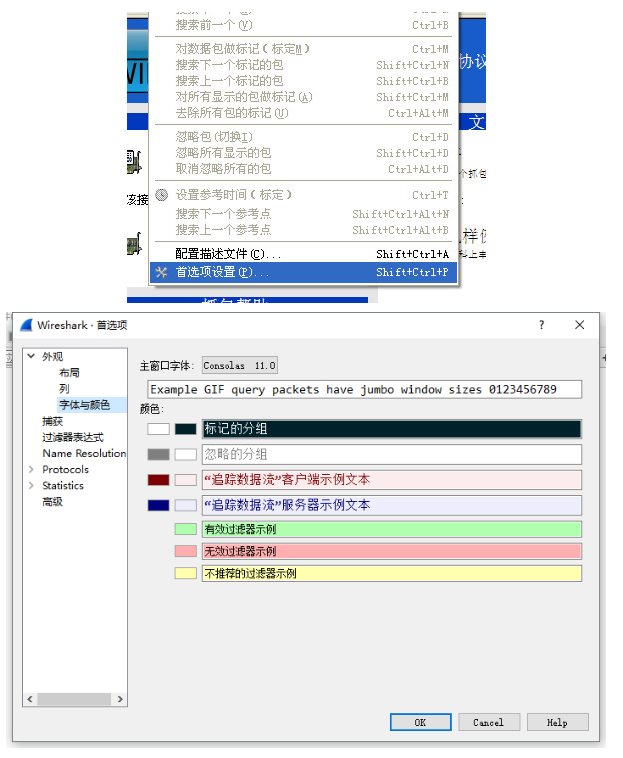This screenshot has height=758, width=623.
Task: Pick client stream dark red foreground swatch
Action: pyautogui.click(x=159, y=480)
